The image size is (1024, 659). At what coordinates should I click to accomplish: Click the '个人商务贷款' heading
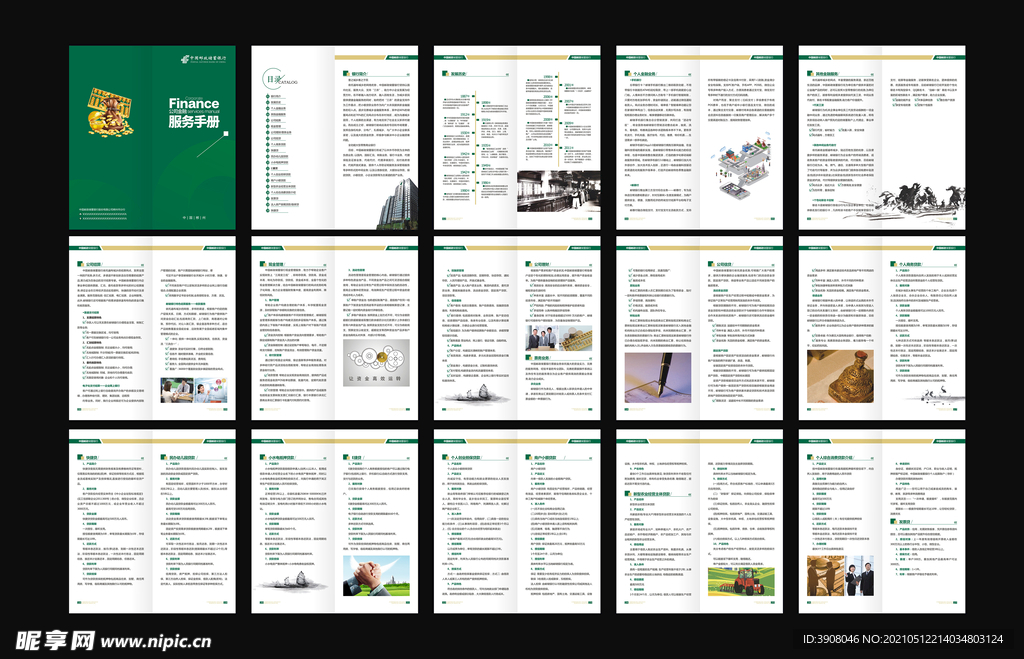[909, 265]
